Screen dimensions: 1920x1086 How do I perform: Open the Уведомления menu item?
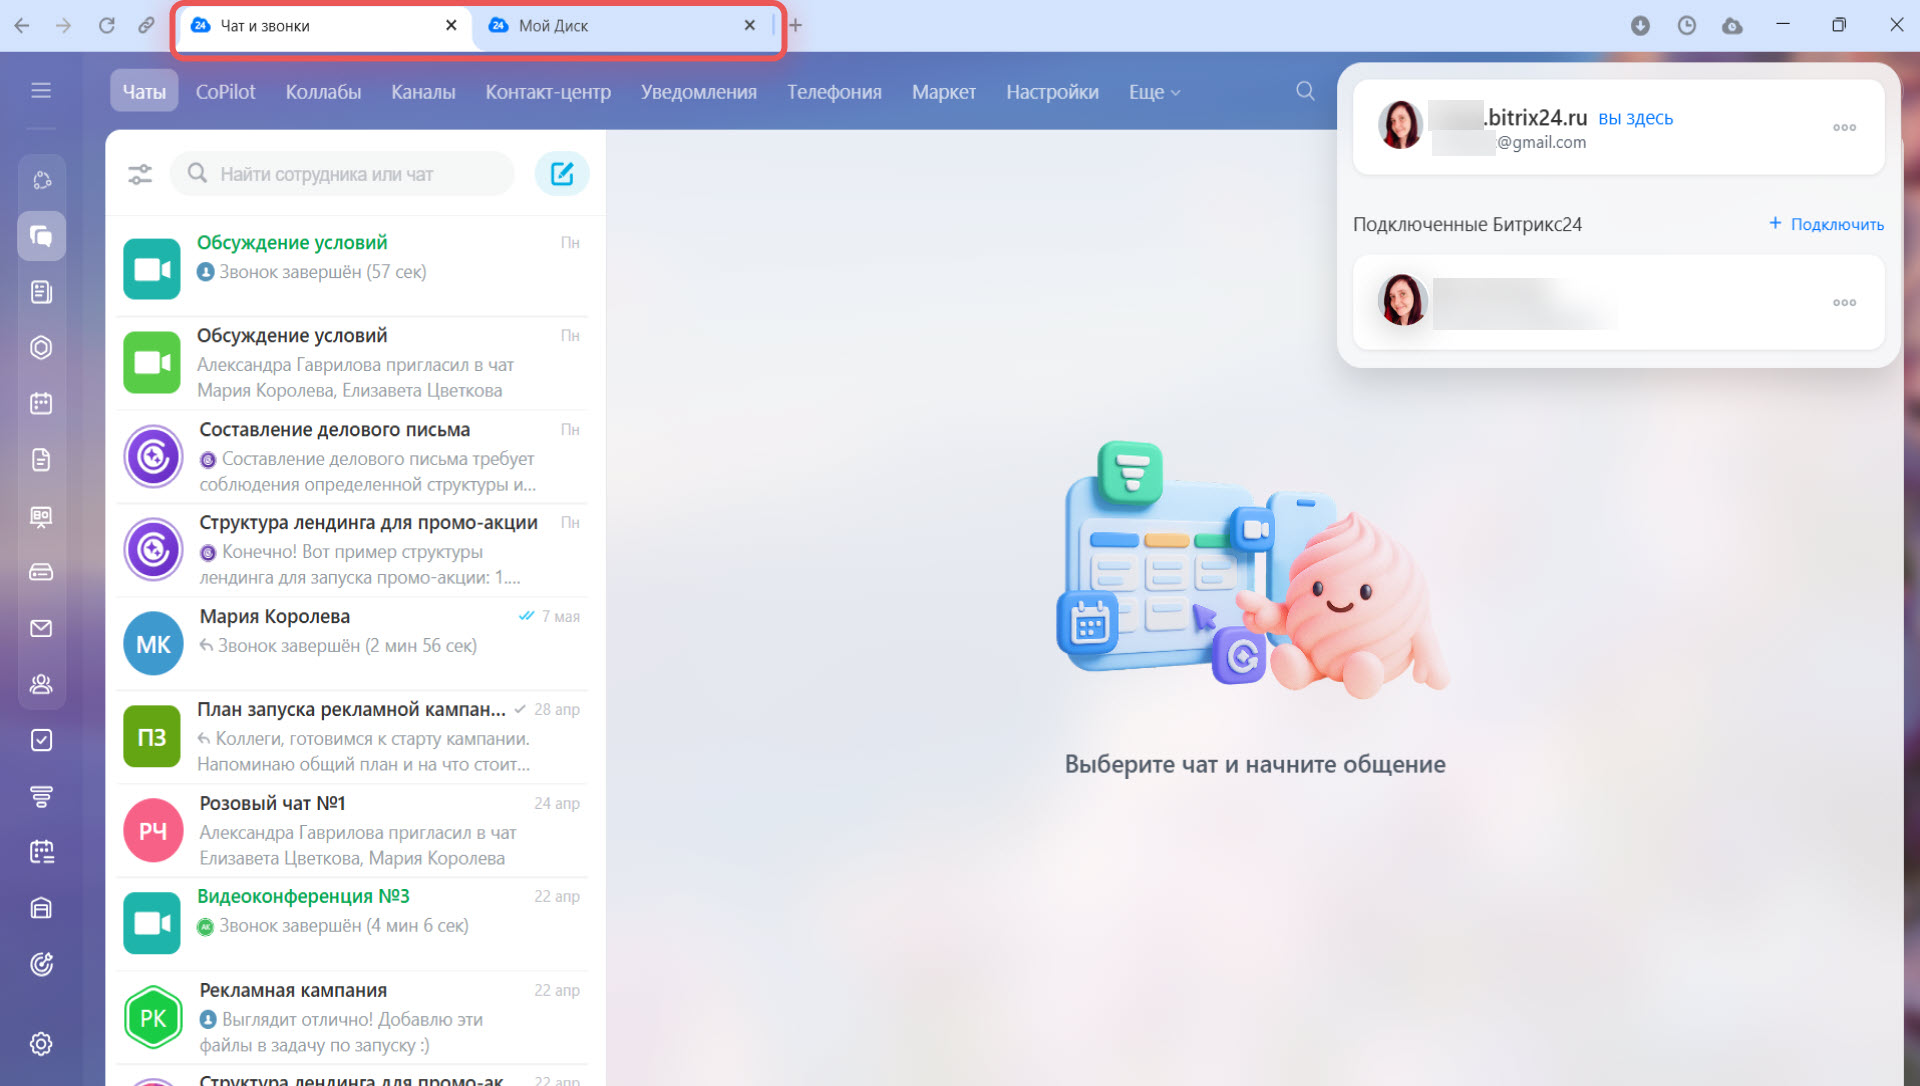699,91
